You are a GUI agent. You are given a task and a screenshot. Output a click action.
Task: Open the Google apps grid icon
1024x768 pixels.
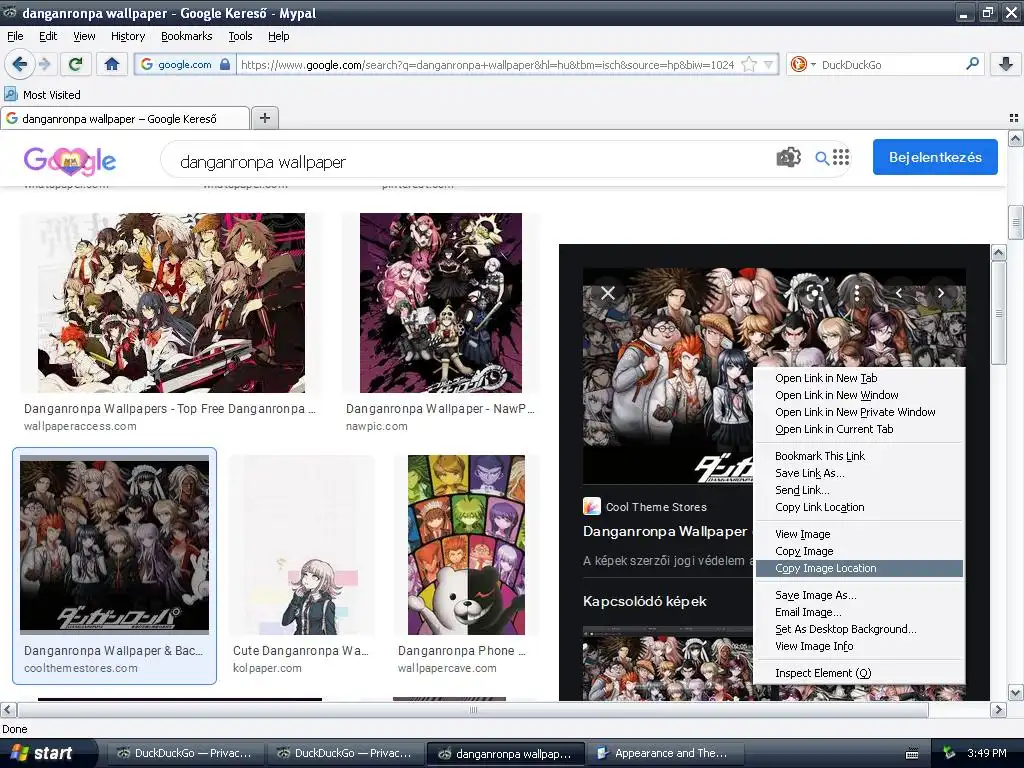coord(841,157)
